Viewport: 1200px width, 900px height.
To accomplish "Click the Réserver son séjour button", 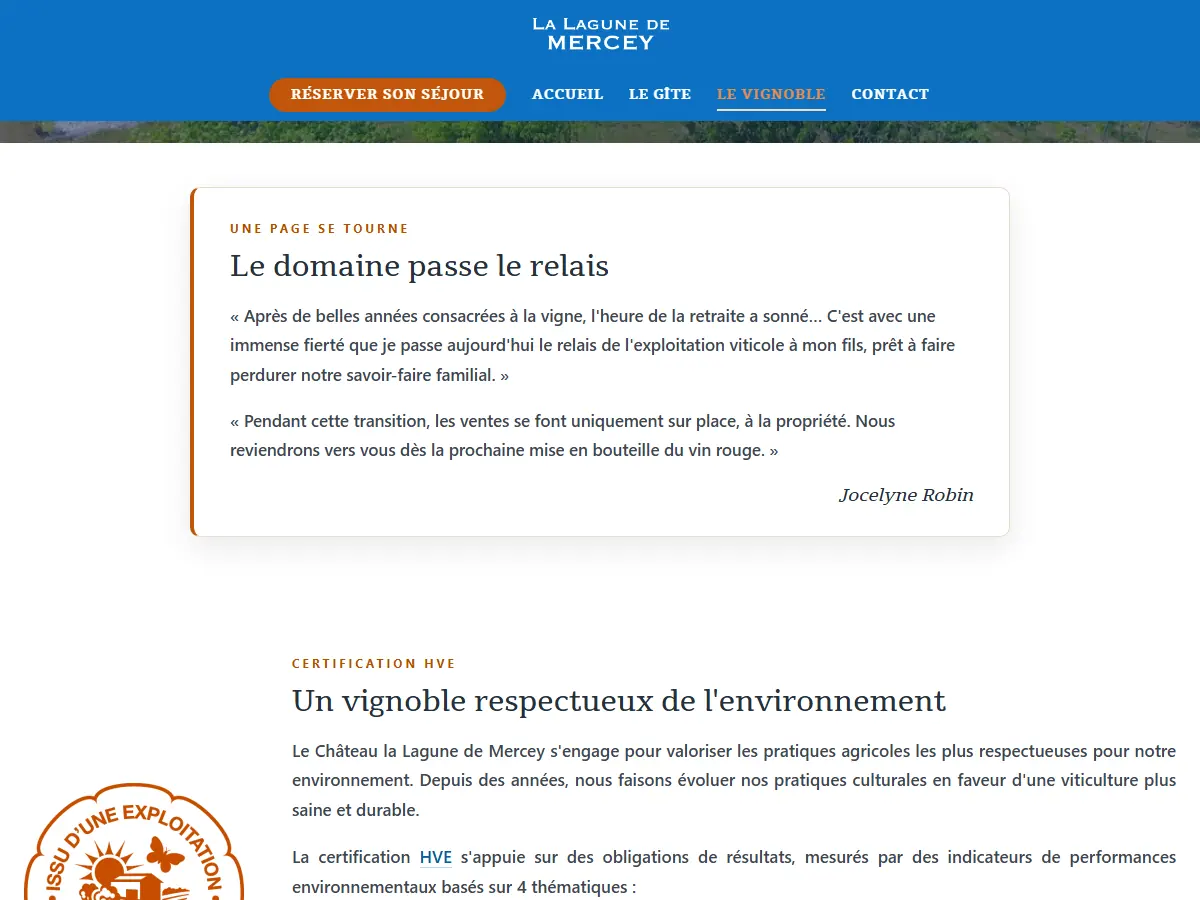I will pyautogui.click(x=387, y=94).
